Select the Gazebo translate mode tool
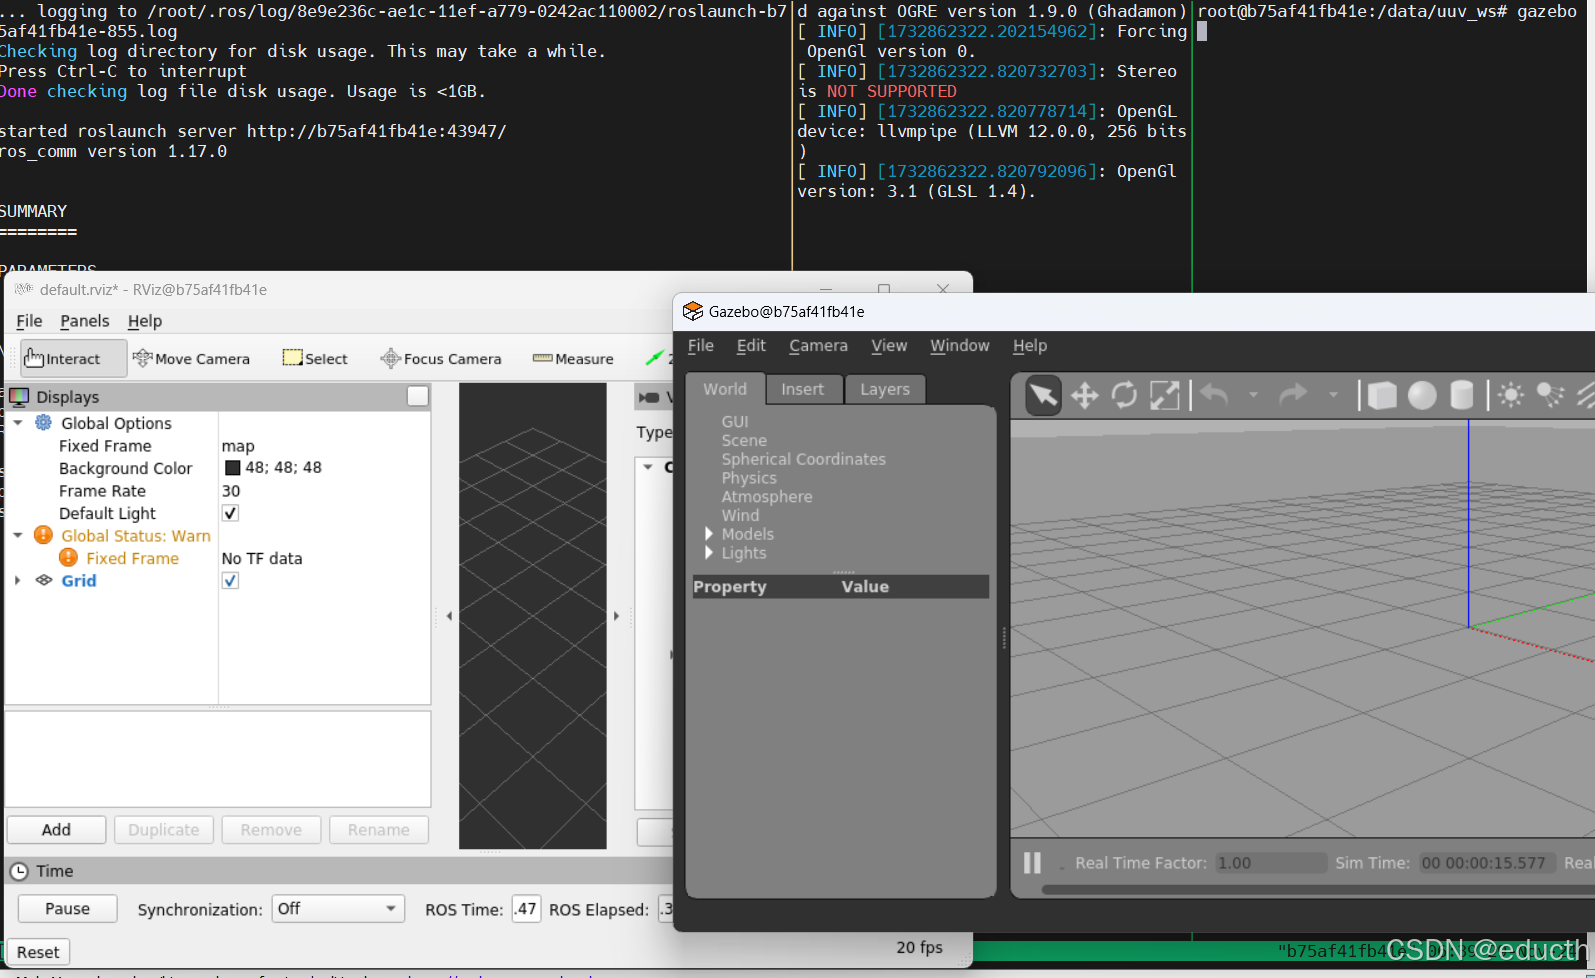 pyautogui.click(x=1084, y=396)
